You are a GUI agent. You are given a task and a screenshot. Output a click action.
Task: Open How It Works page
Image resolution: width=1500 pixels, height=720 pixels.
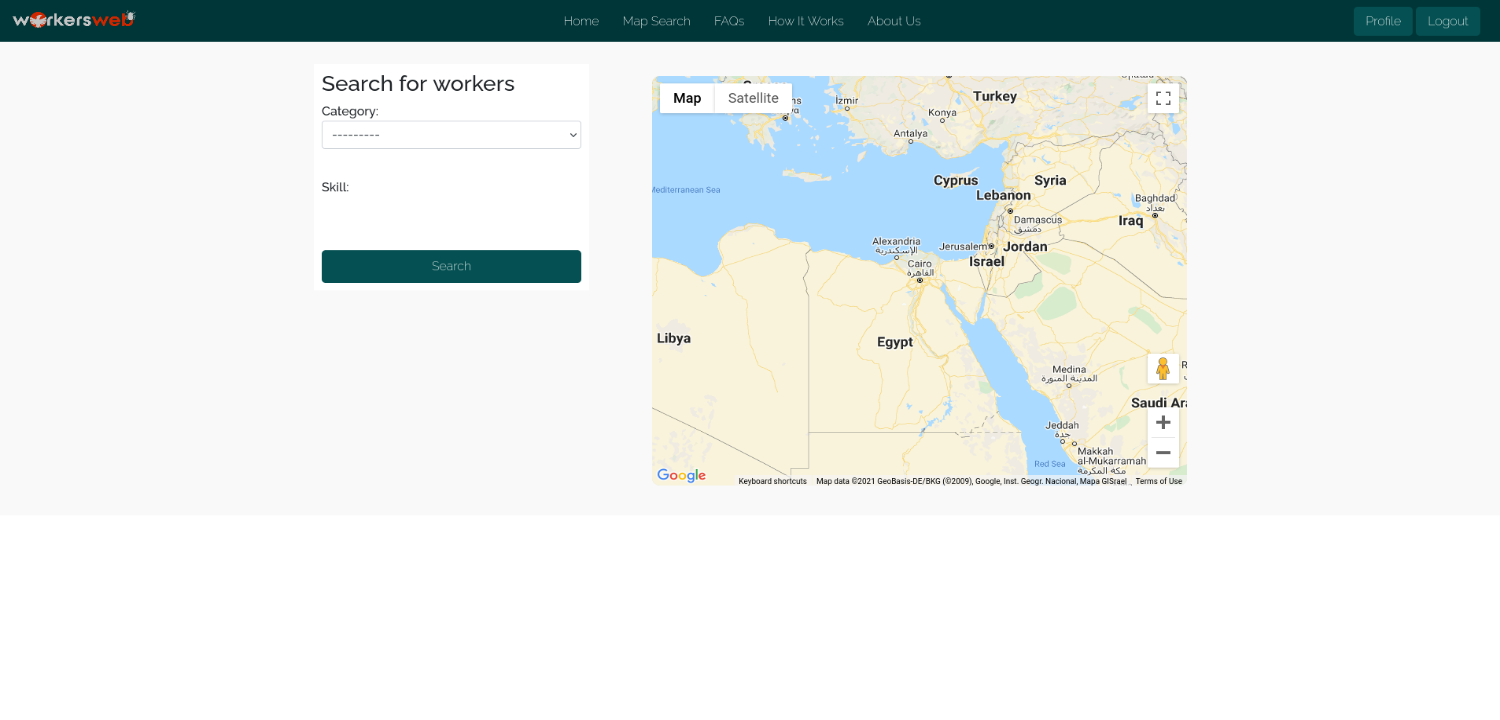pos(805,21)
